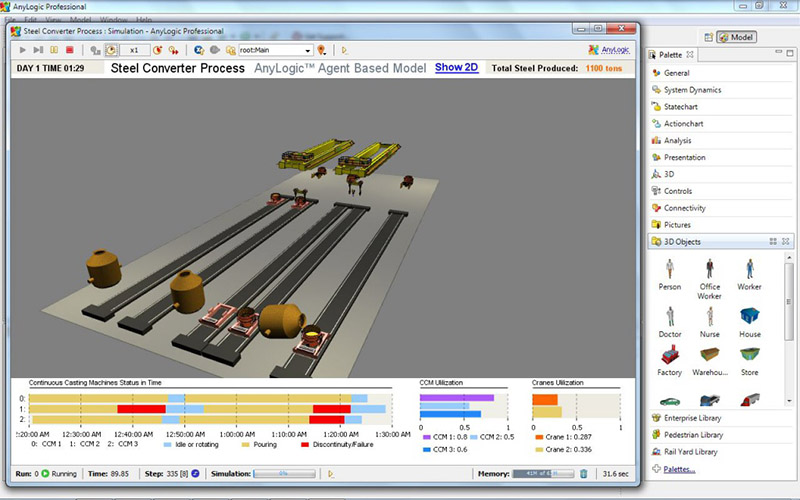Open the Pedestrian Library palette
This screenshot has height=500, width=800.
(x=720, y=435)
